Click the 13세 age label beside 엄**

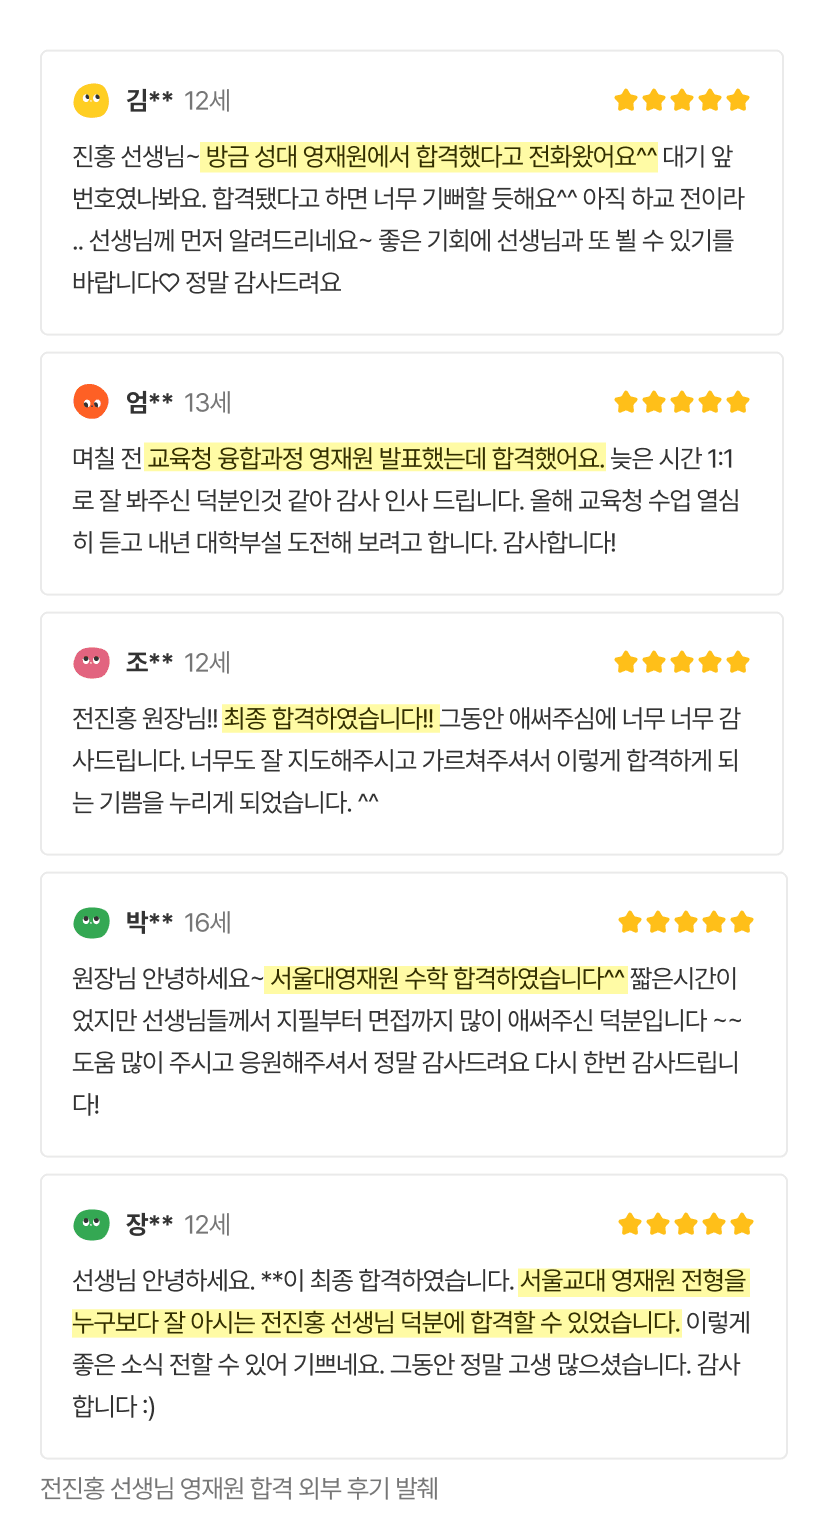coord(208,402)
